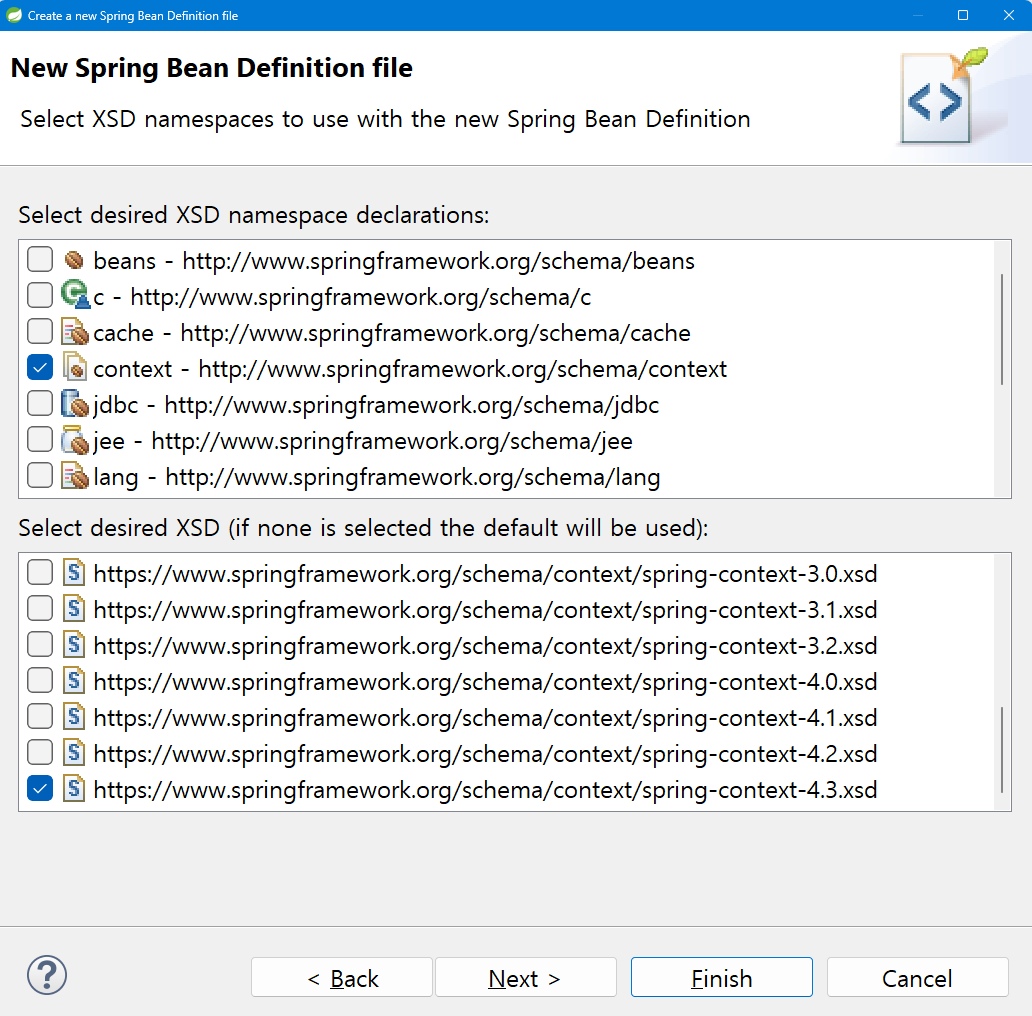Image resolution: width=1032 pixels, height=1016 pixels.
Task: Check the spring-context-3.1.xsd checkbox
Action: pyautogui.click(x=39, y=609)
